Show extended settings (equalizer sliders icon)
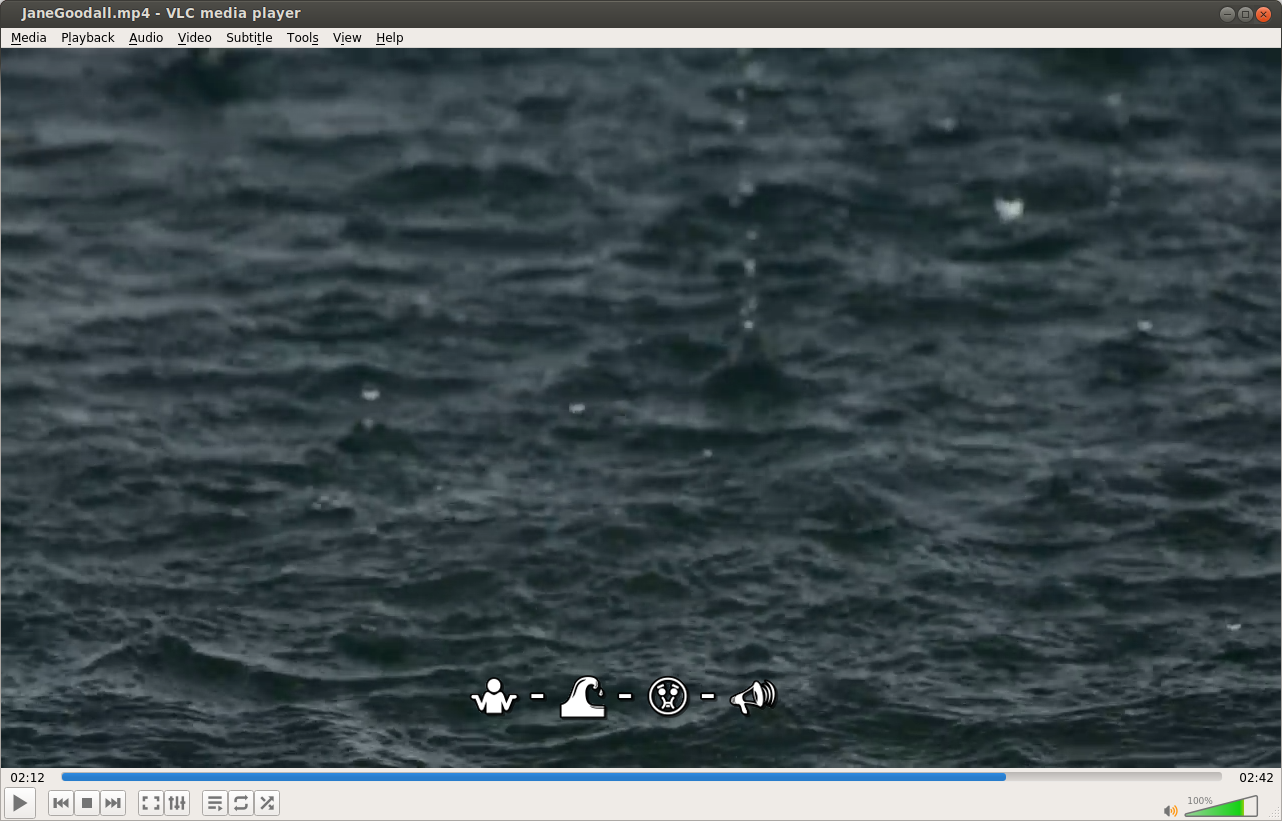This screenshot has width=1282, height=821. click(x=177, y=803)
